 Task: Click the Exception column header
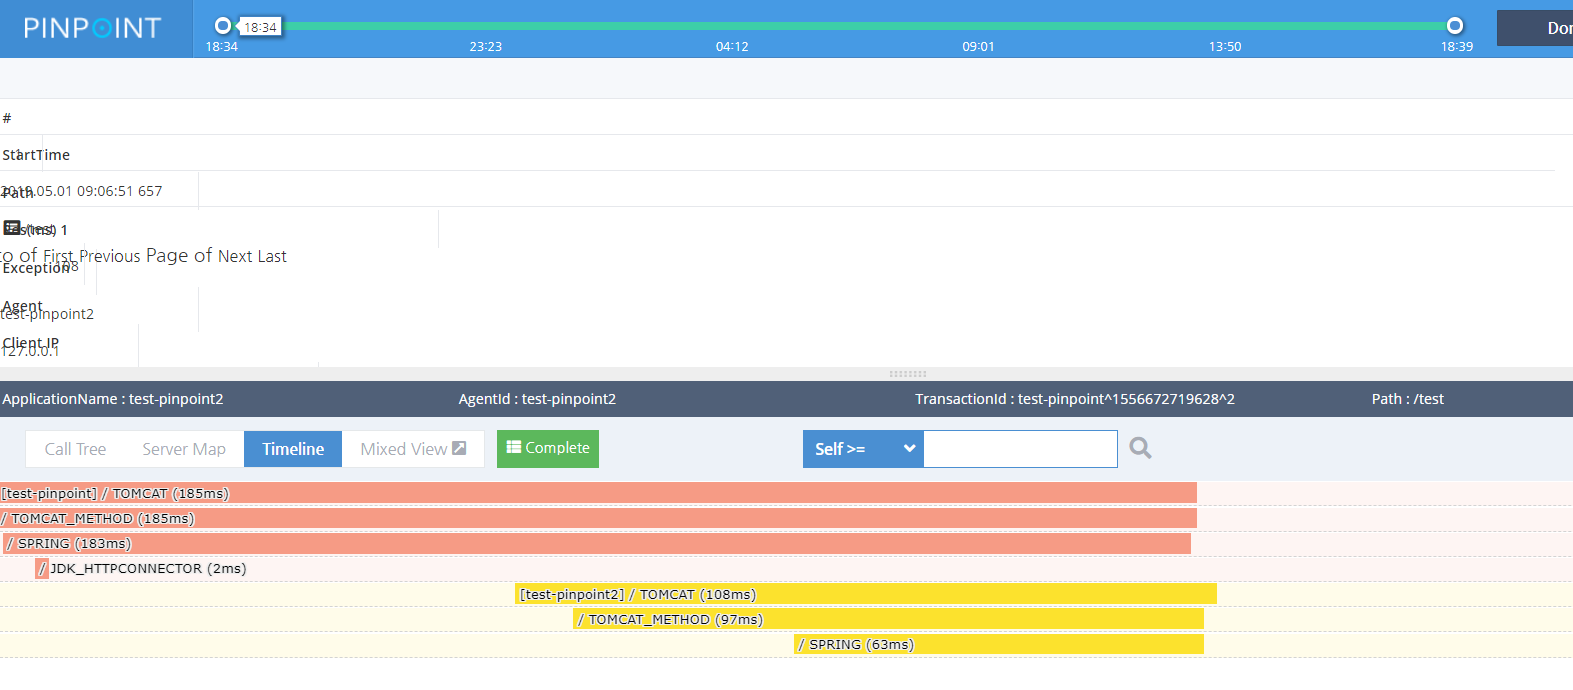click(36, 268)
